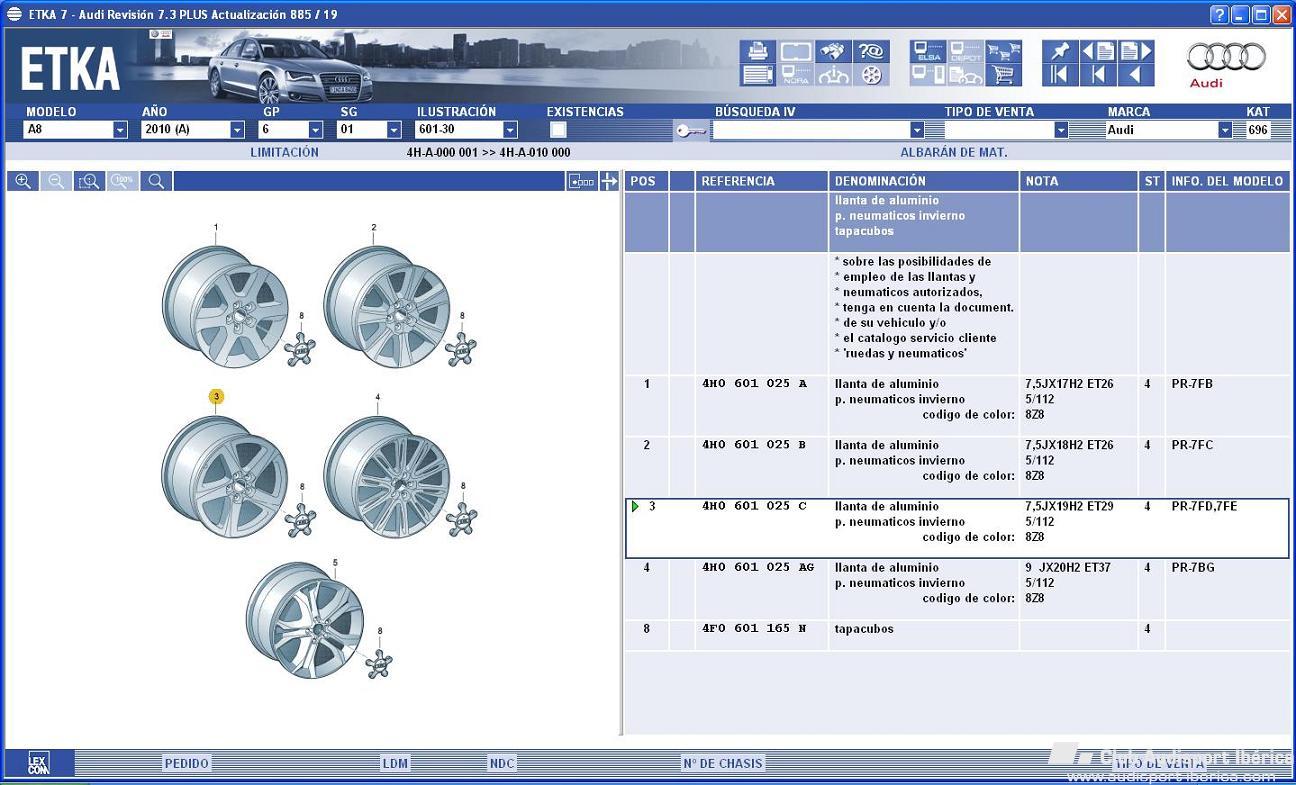The width and height of the screenshot is (1296, 785).
Task: Click the thumbnail overview icon
Action: [x=581, y=181]
